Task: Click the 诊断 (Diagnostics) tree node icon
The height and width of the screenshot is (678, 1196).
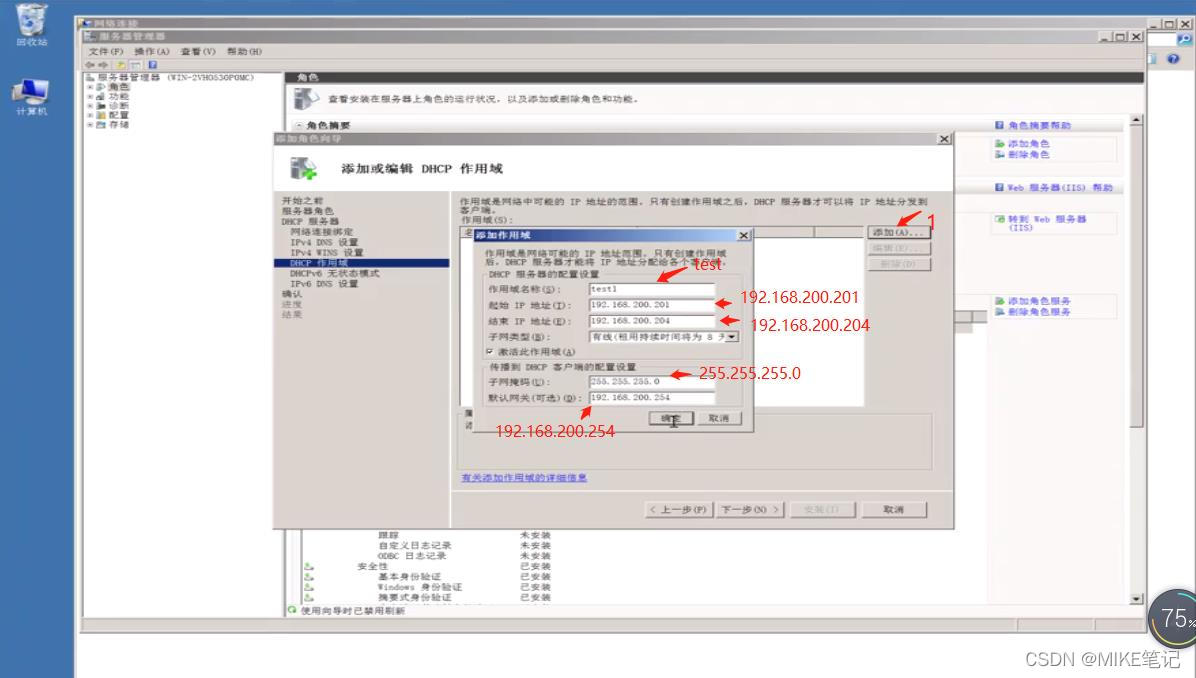Action: coord(101,106)
